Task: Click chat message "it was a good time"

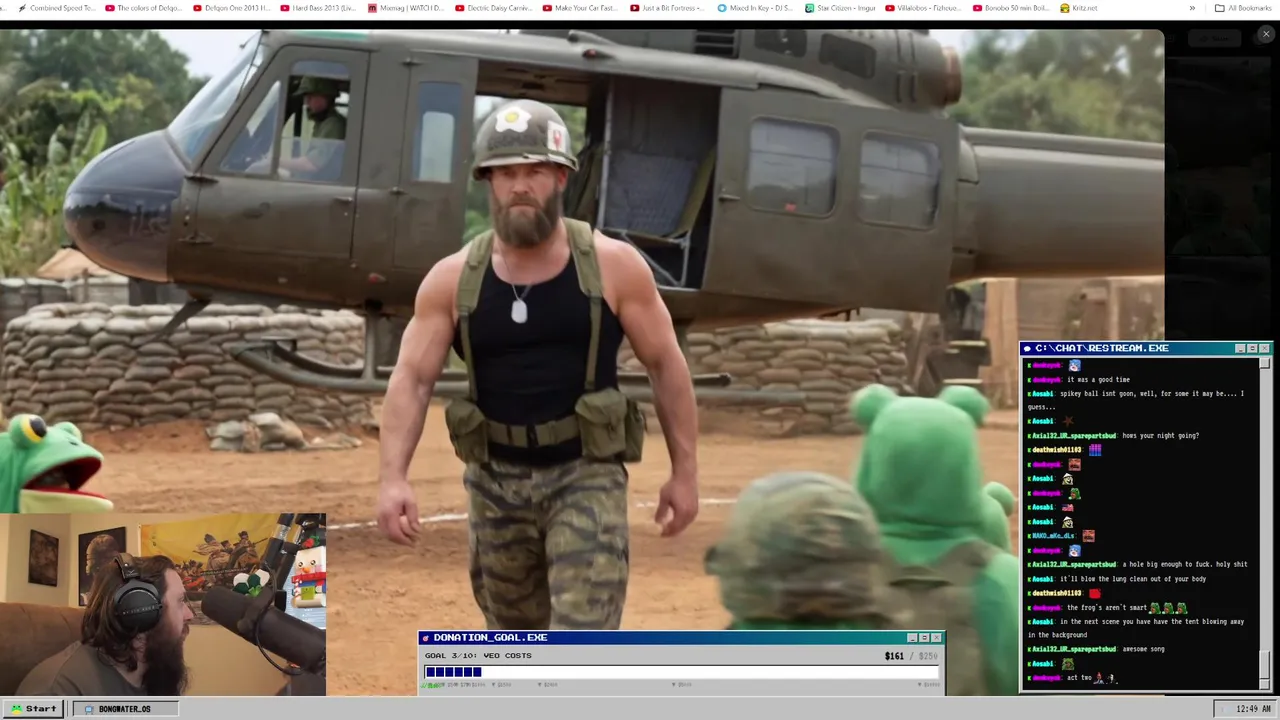Action: point(1098,380)
